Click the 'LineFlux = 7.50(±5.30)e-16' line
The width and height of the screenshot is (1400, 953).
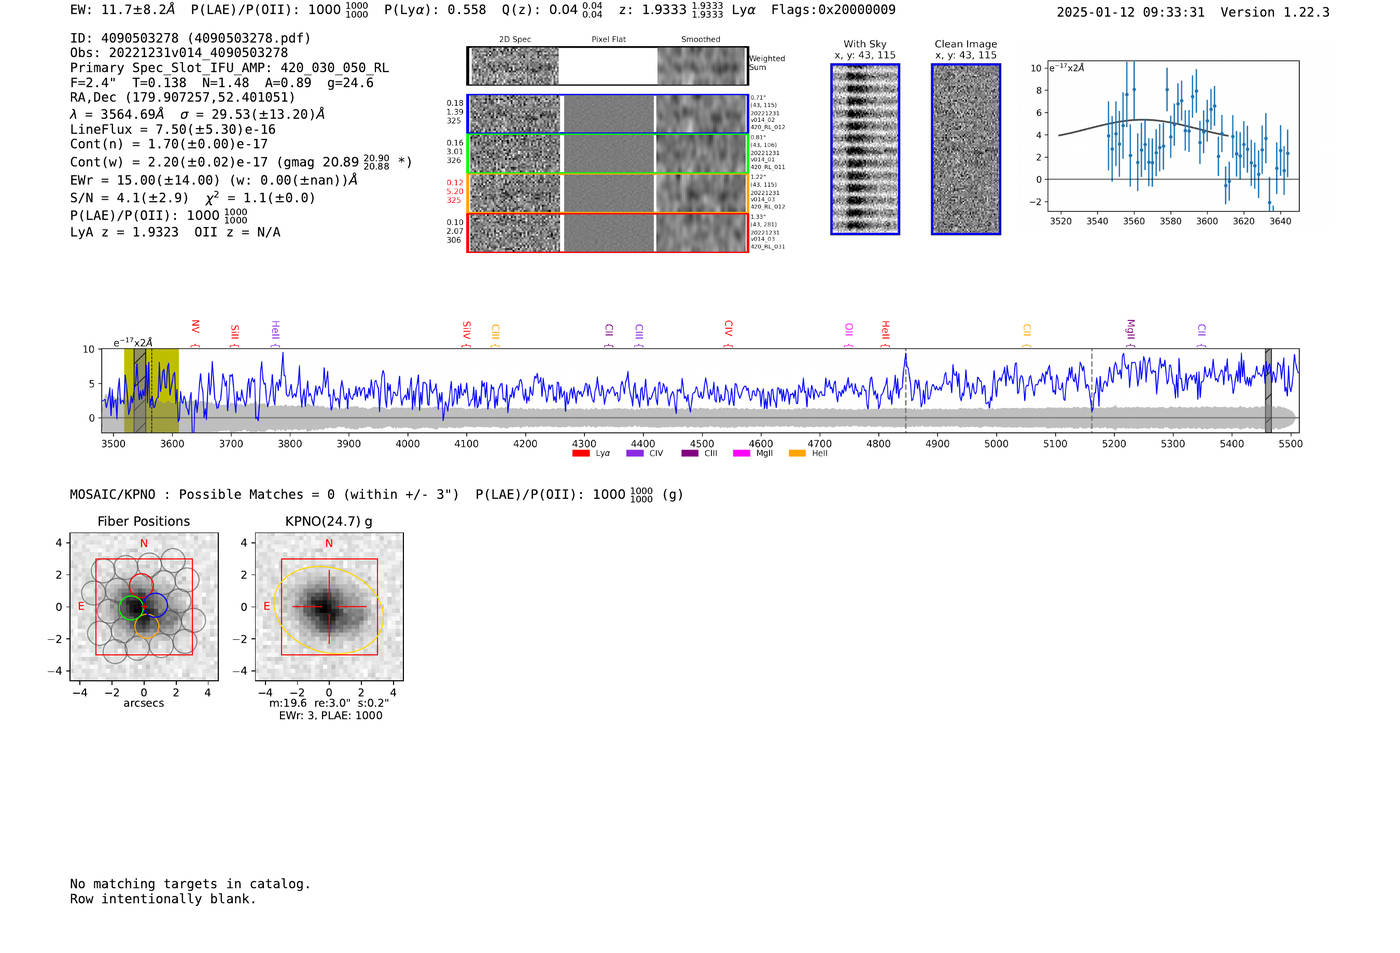point(172,129)
